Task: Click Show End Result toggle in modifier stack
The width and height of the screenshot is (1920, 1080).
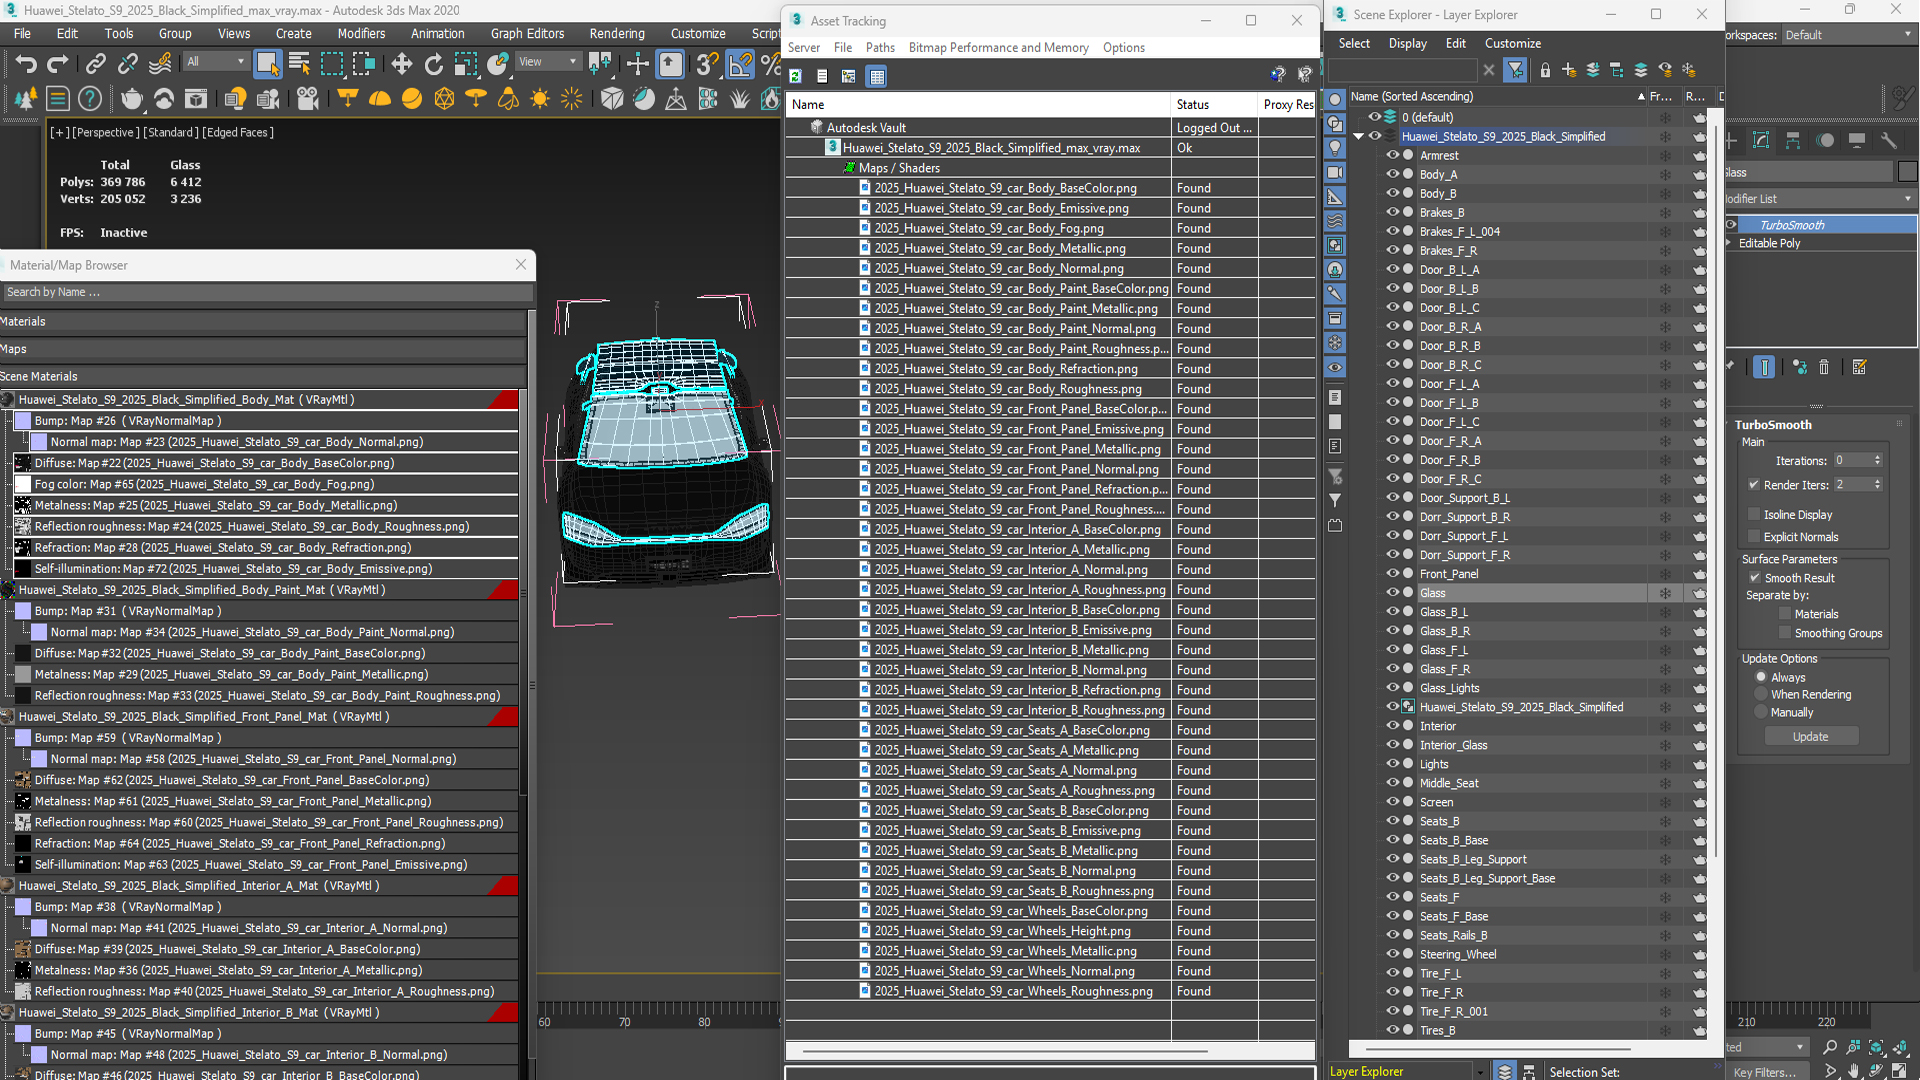Action: click(1764, 367)
